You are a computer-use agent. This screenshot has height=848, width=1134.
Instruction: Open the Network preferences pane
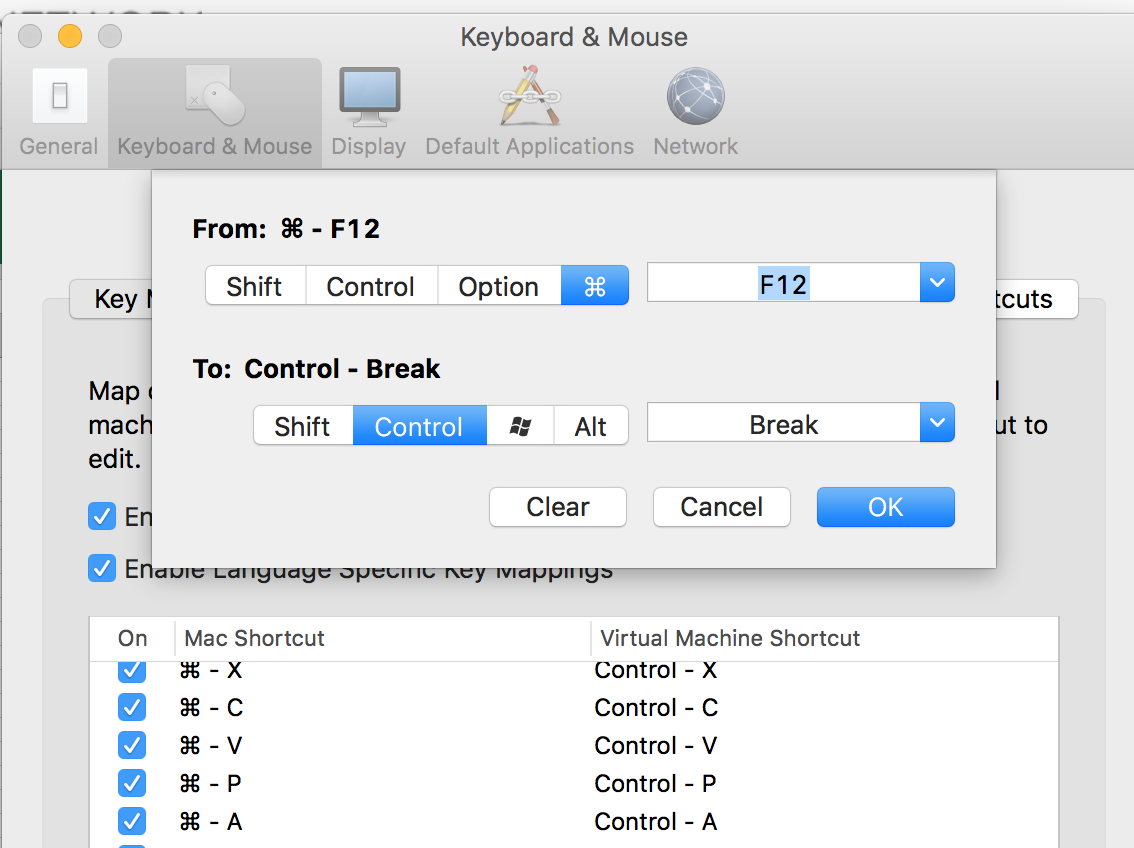(x=695, y=108)
